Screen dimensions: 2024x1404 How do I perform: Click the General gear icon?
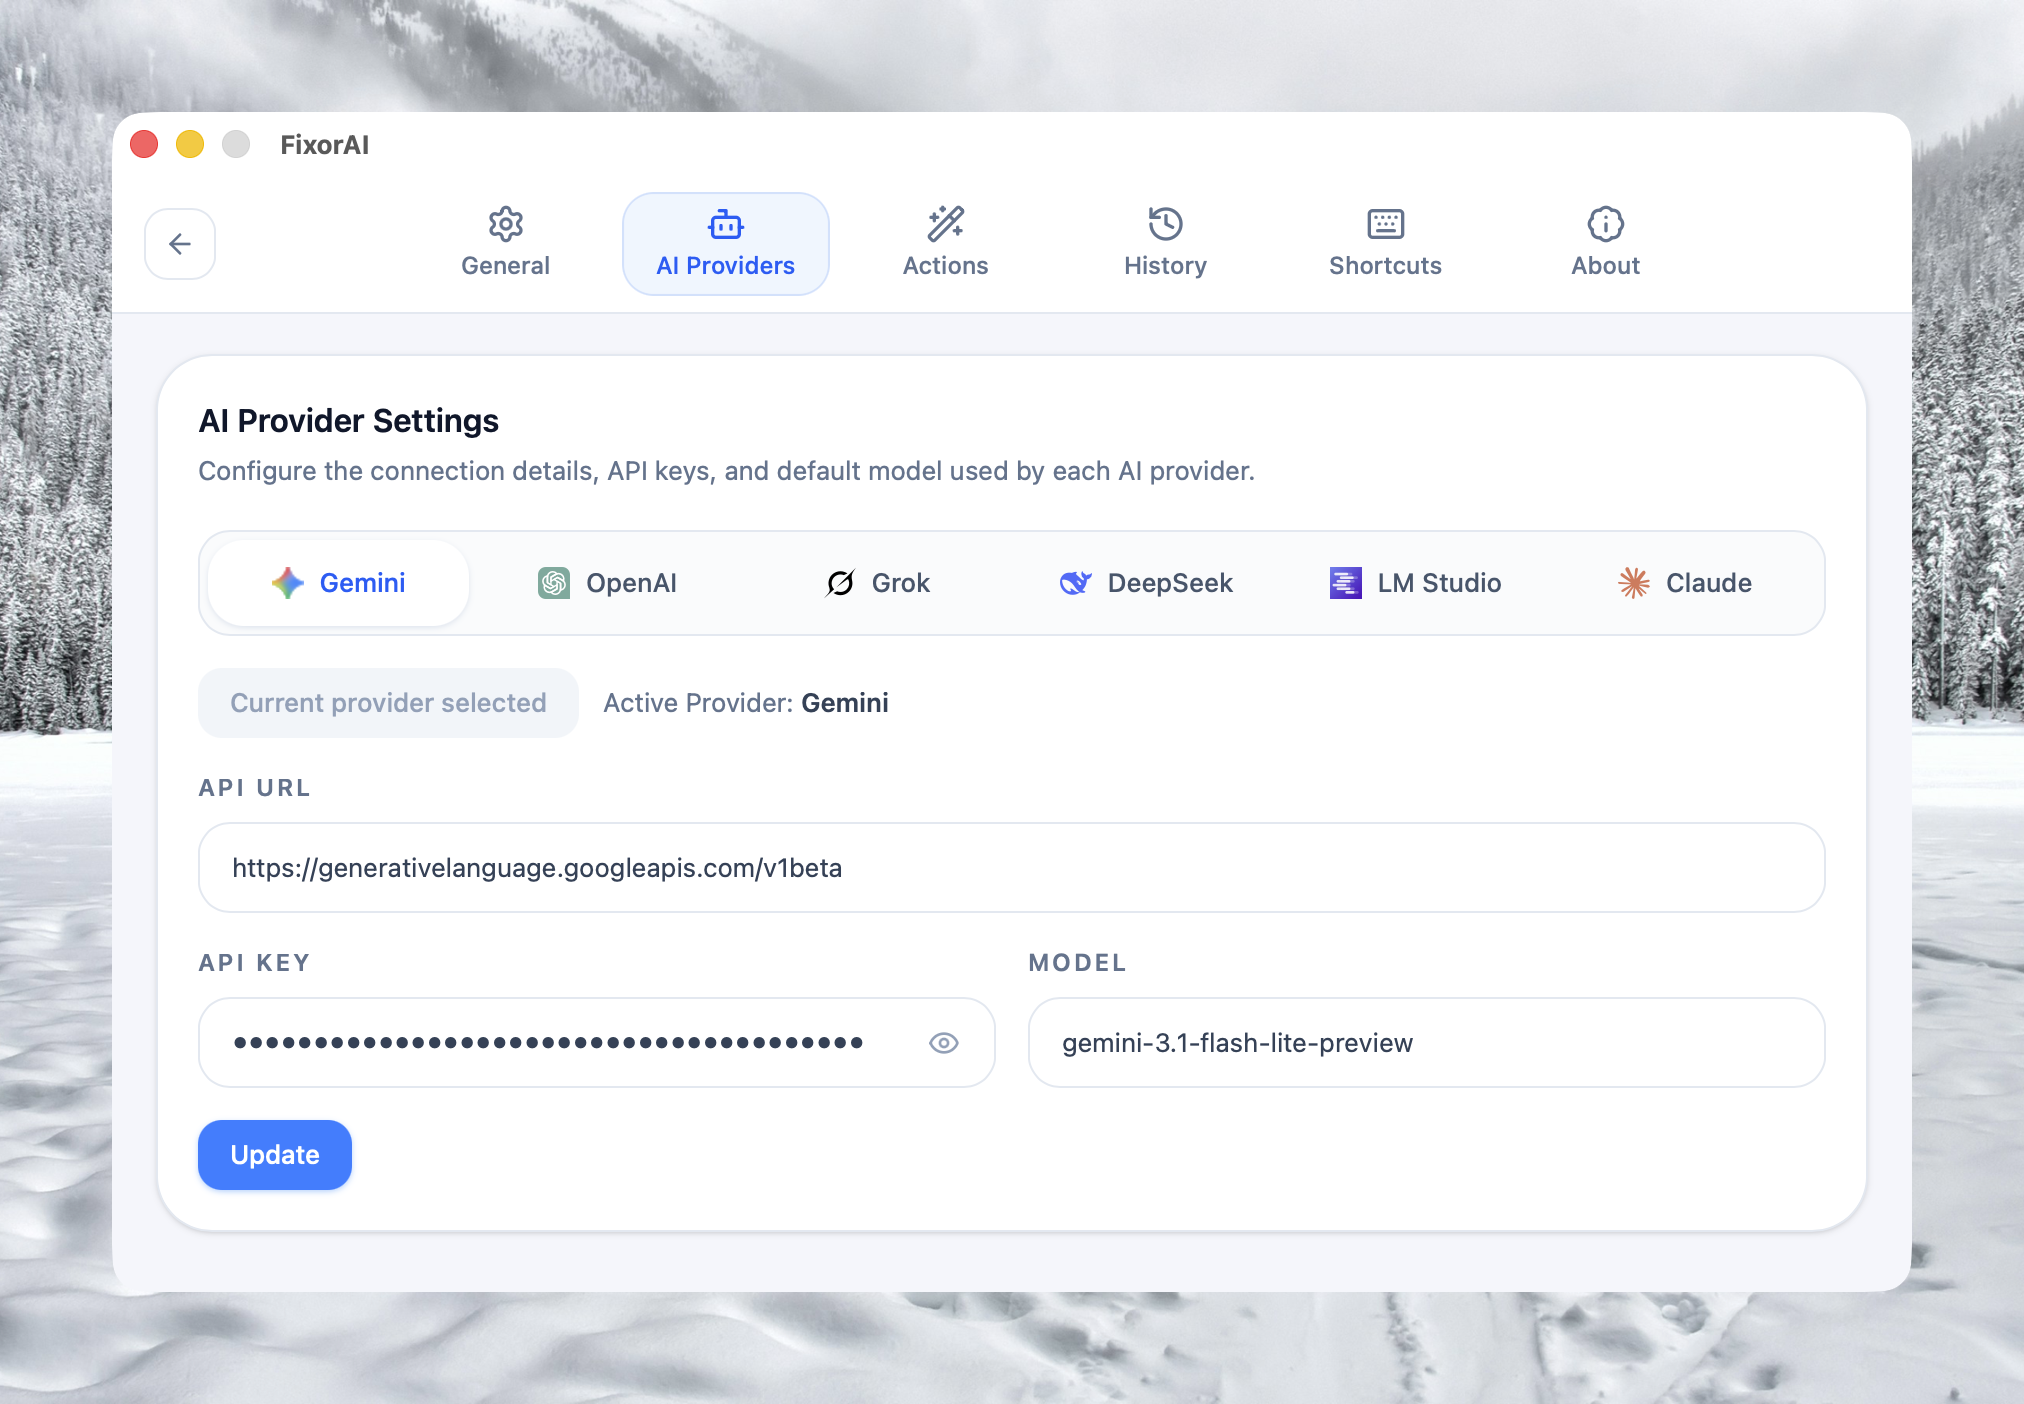tap(505, 224)
